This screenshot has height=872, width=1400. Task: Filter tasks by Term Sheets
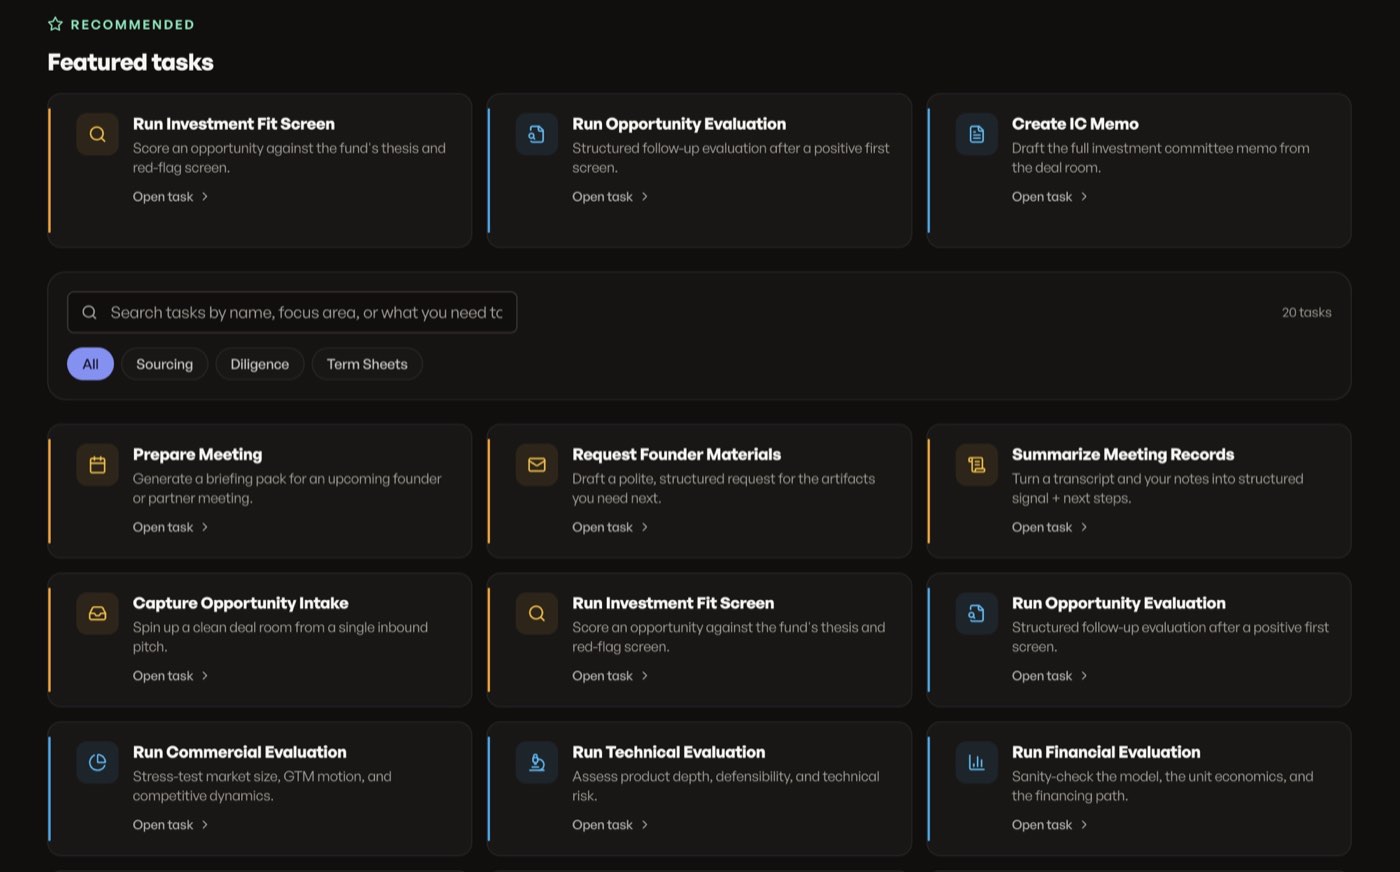point(367,364)
